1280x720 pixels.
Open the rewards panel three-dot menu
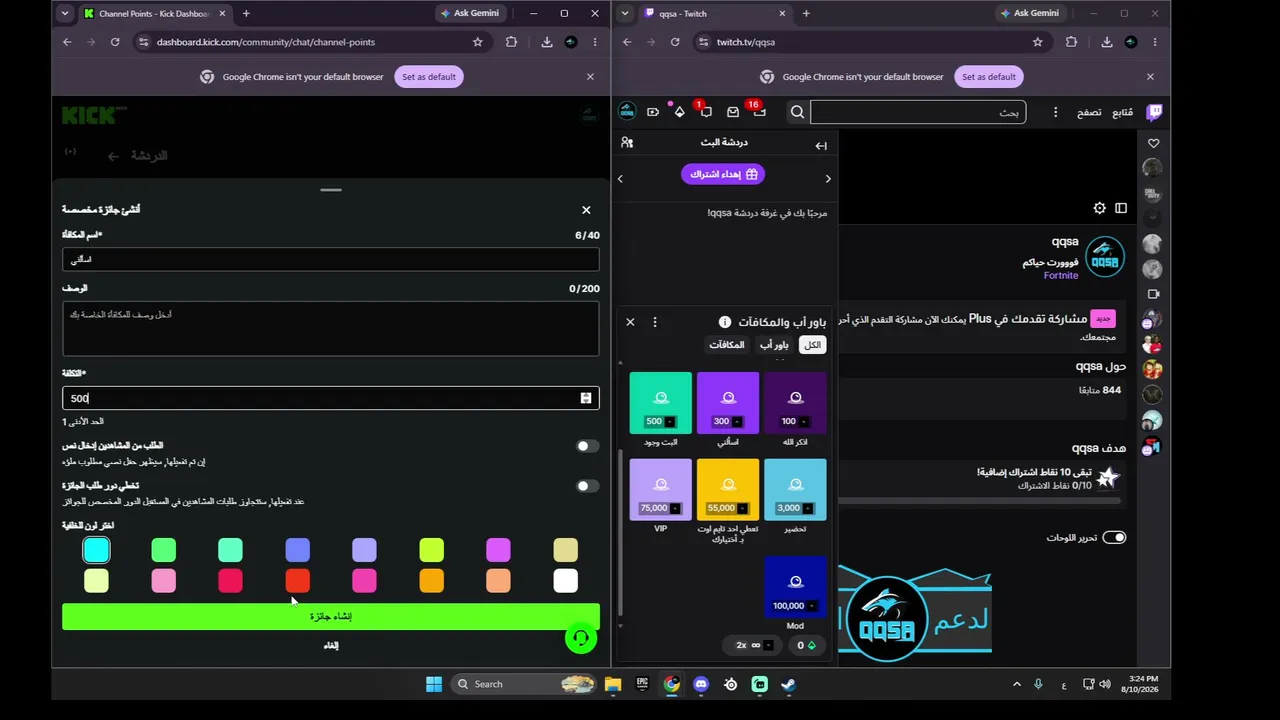655,322
